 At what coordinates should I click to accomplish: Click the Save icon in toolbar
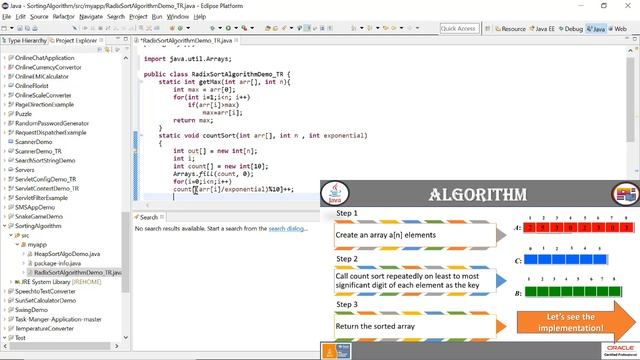pyautogui.click(x=20, y=28)
